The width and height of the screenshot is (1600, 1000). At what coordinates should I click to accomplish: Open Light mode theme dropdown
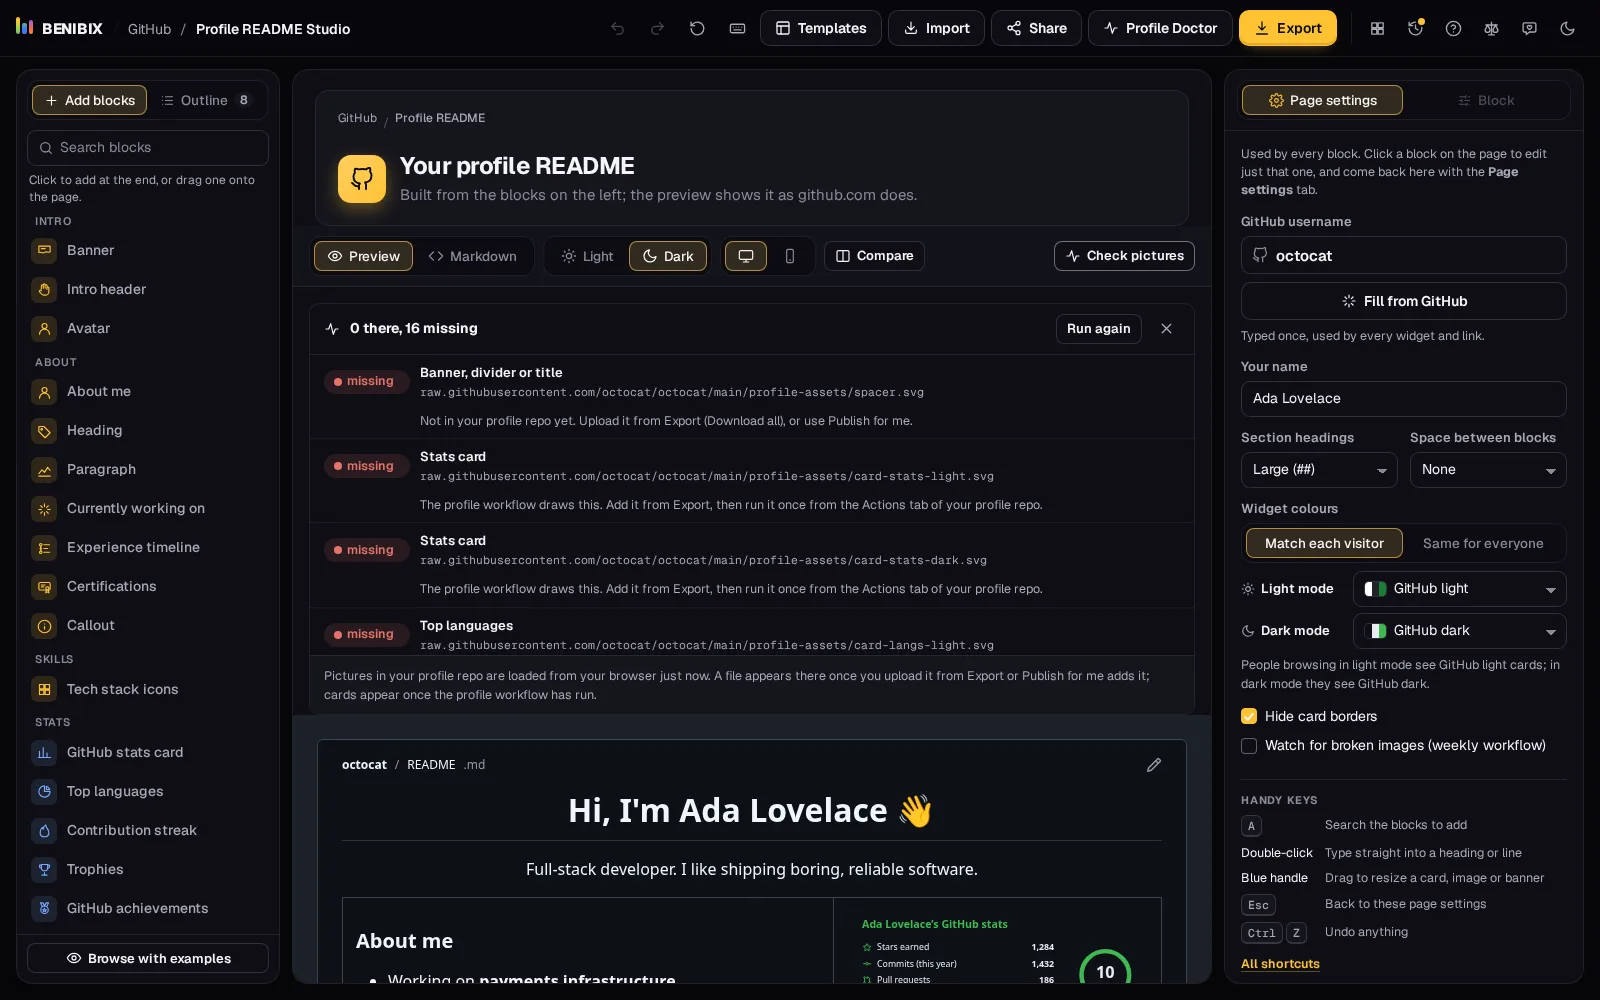1460,589
